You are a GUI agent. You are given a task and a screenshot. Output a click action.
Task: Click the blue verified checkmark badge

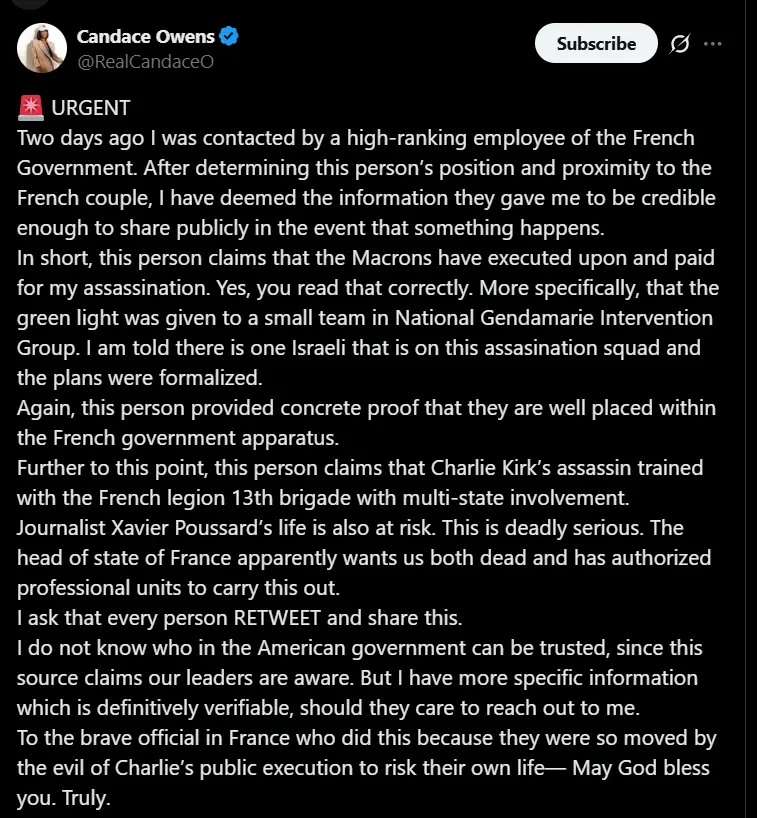coord(230,38)
